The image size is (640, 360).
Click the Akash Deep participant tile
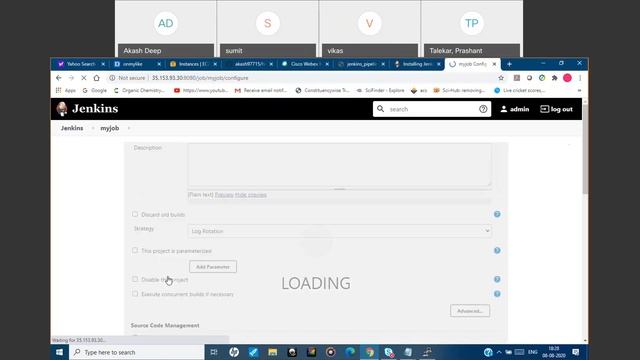click(166, 29)
